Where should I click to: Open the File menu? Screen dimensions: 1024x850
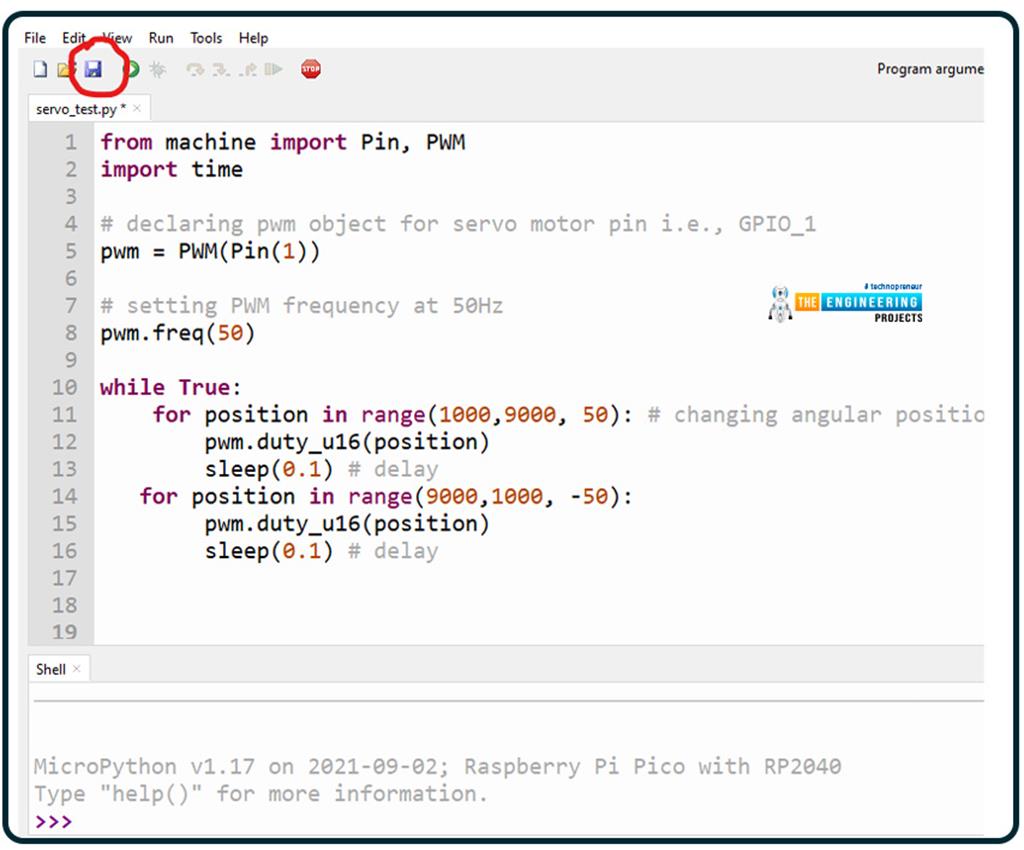[x=35, y=38]
